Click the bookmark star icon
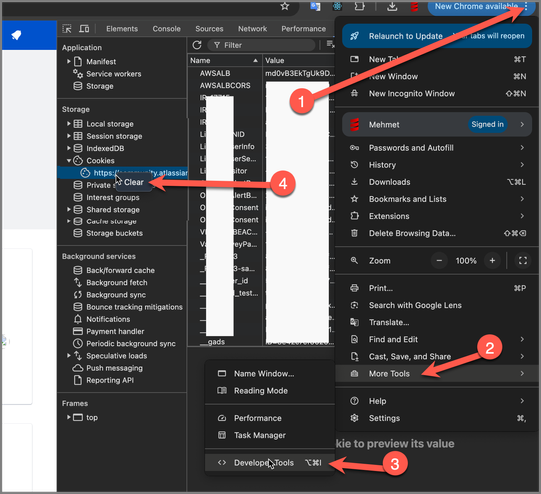Screen dimensions: 541x494 pyautogui.click(x=285, y=6)
